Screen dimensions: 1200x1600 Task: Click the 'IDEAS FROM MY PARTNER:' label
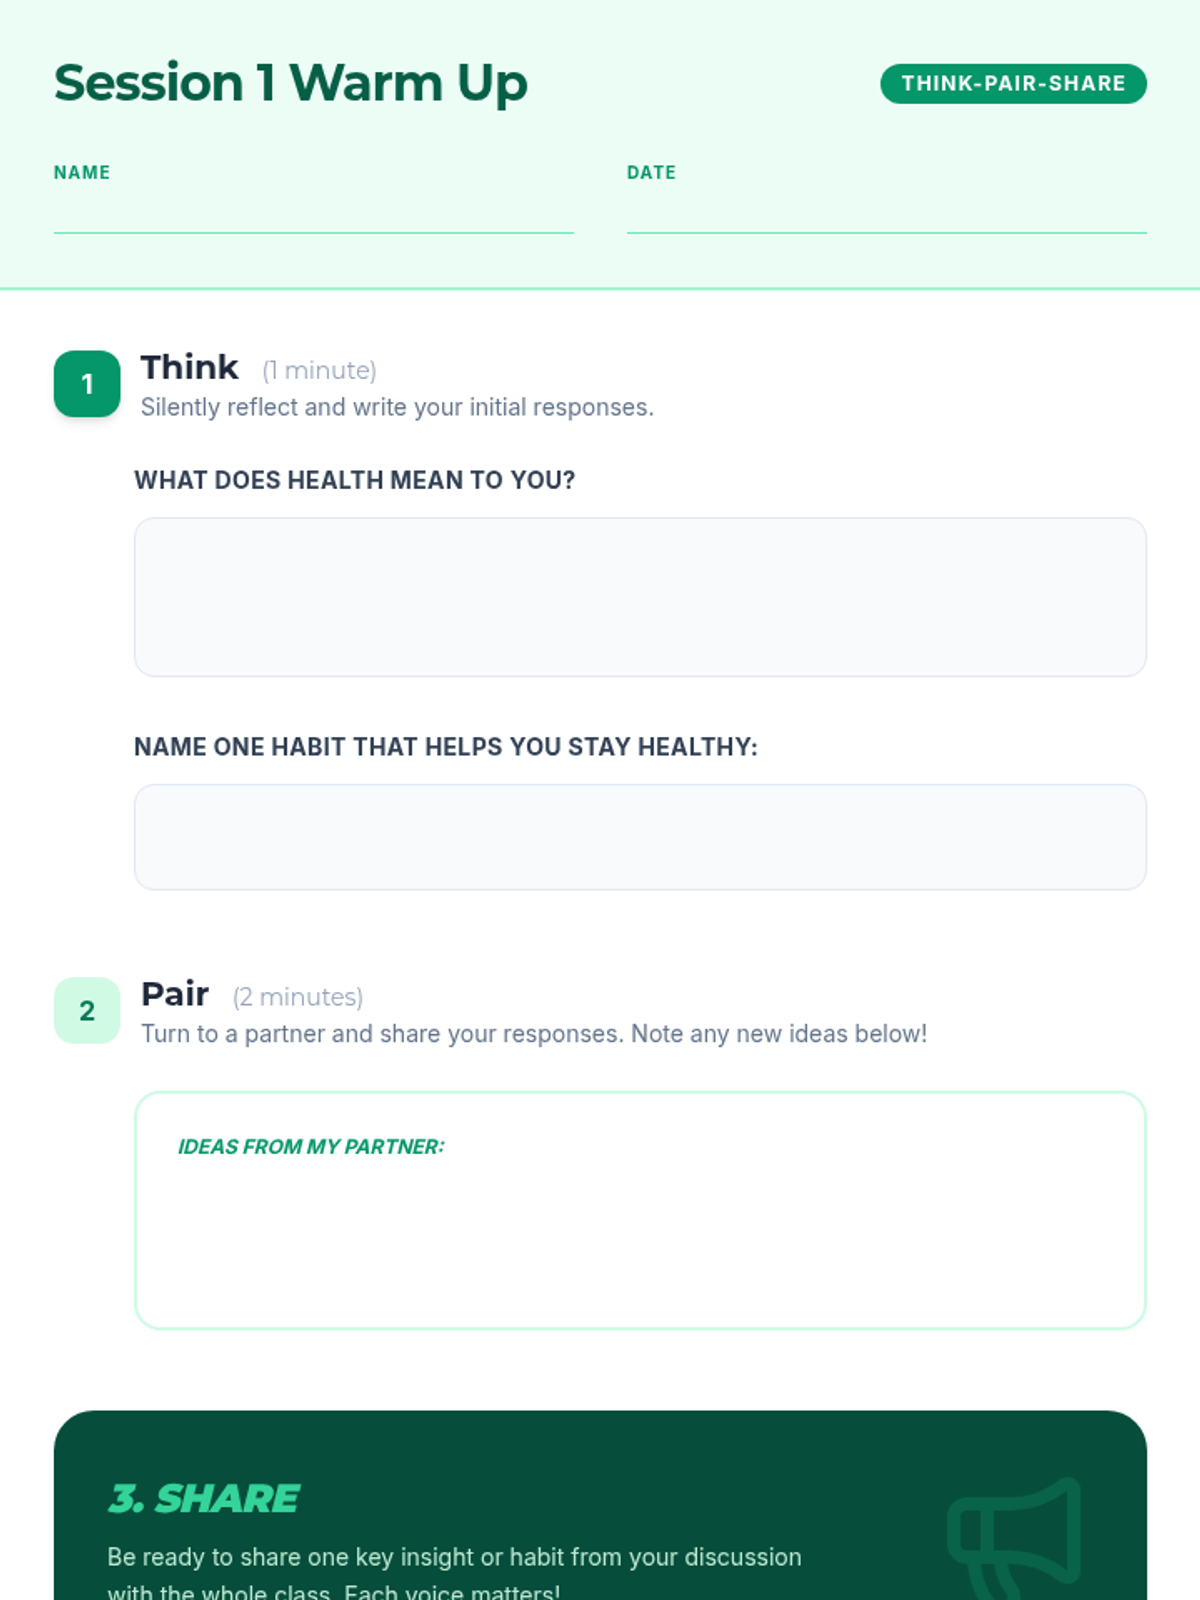(x=311, y=1147)
